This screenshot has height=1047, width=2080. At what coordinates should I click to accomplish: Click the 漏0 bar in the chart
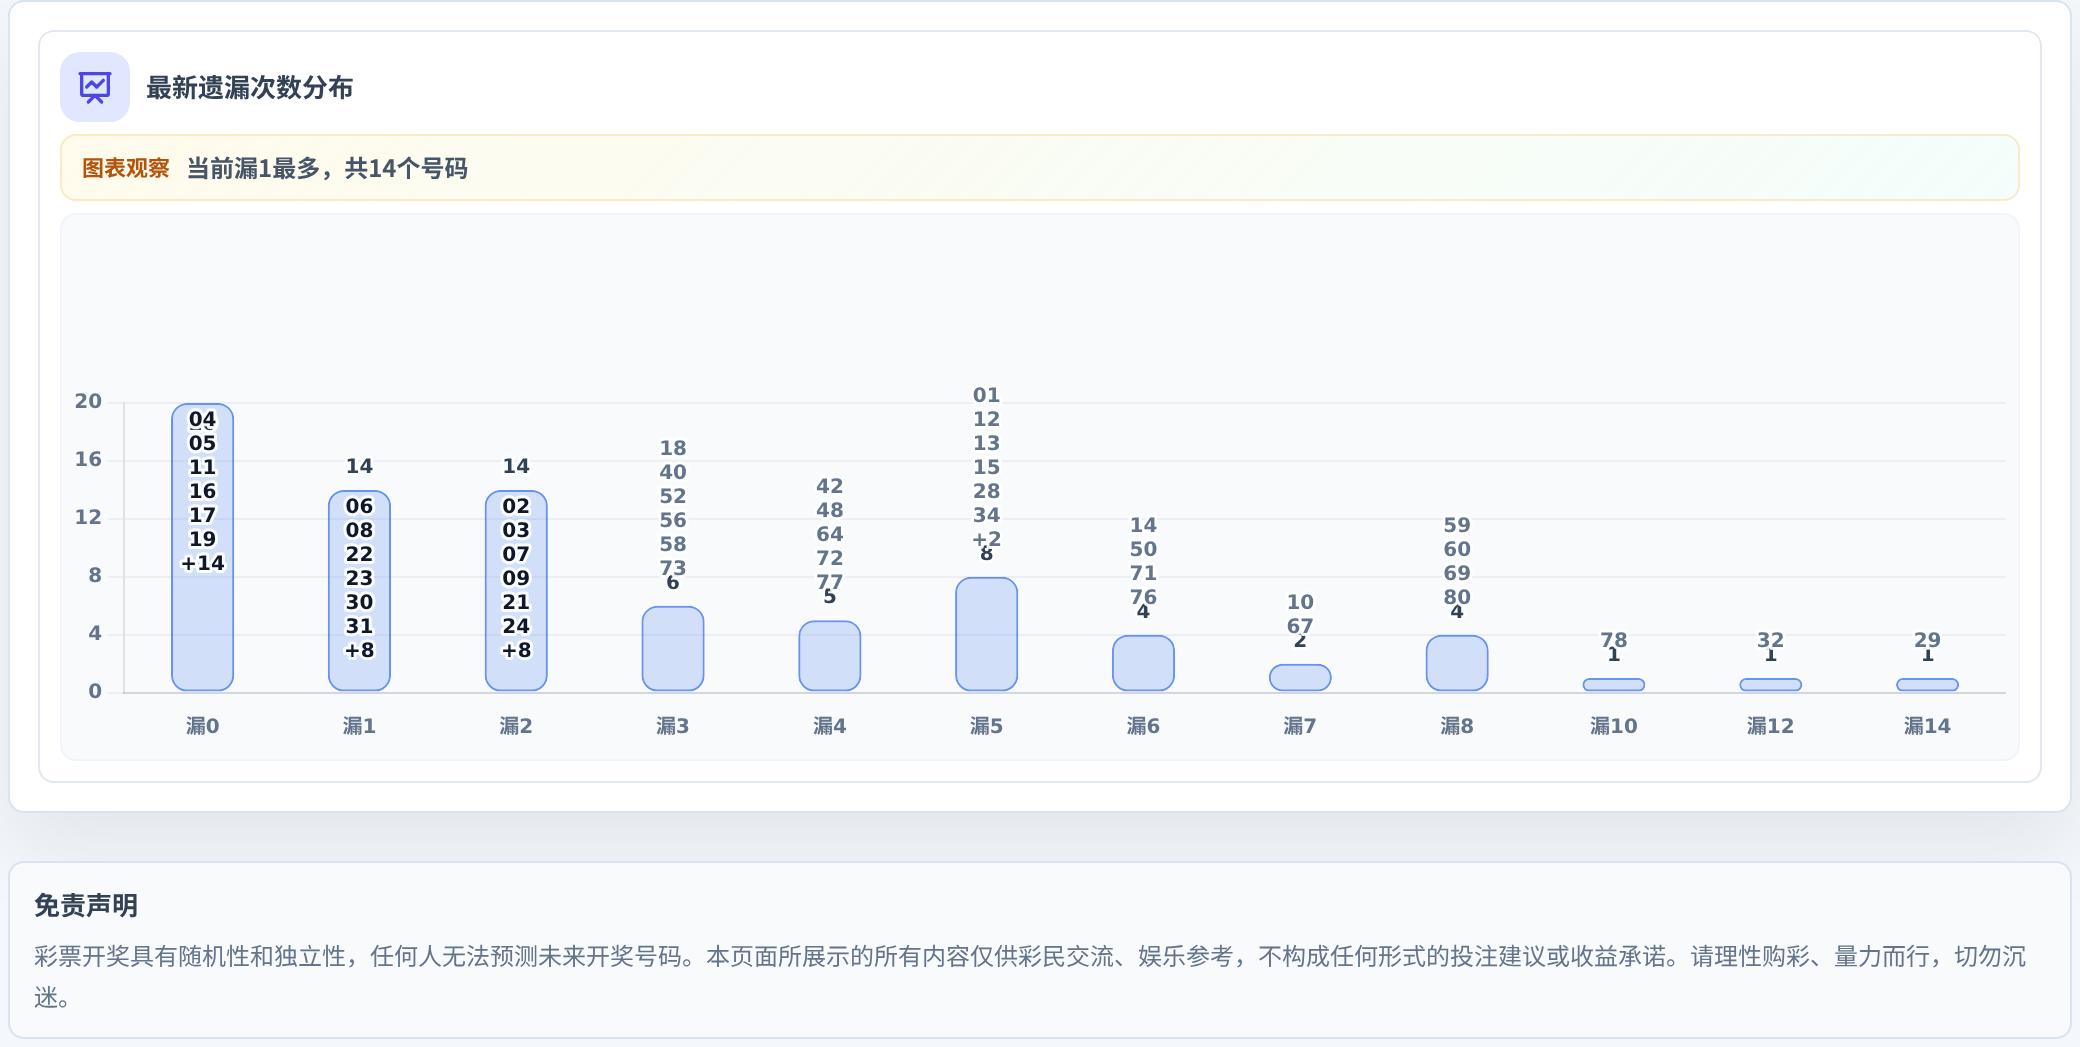[x=203, y=547]
